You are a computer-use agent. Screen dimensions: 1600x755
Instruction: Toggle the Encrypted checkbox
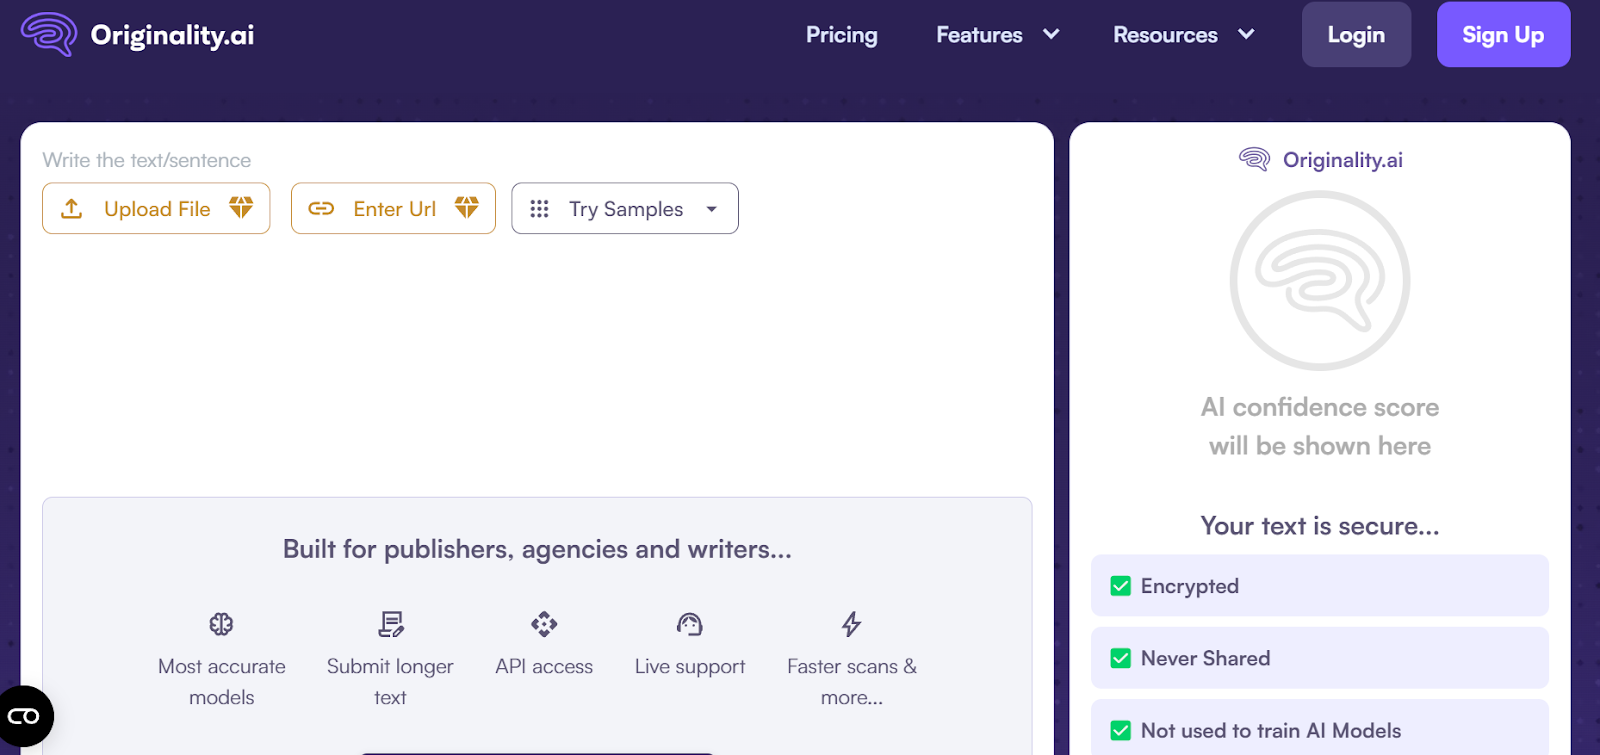pos(1121,586)
